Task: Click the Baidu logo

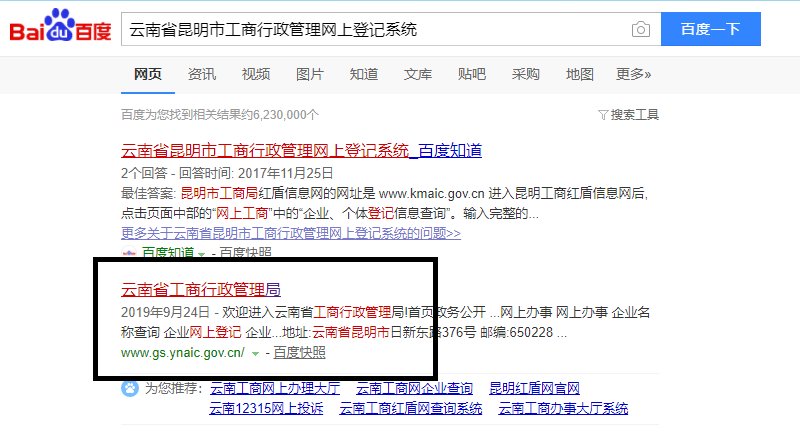Action: (60, 26)
